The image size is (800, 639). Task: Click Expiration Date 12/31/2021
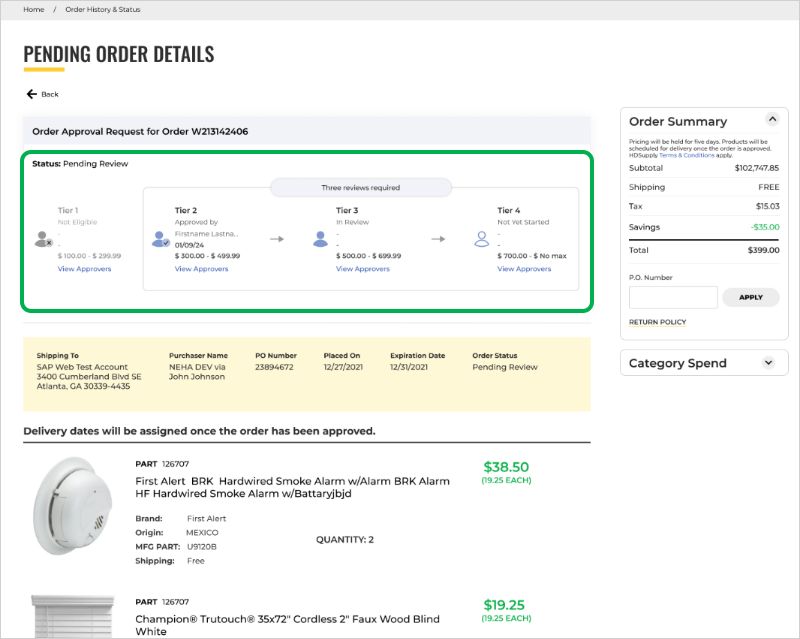tap(409, 367)
